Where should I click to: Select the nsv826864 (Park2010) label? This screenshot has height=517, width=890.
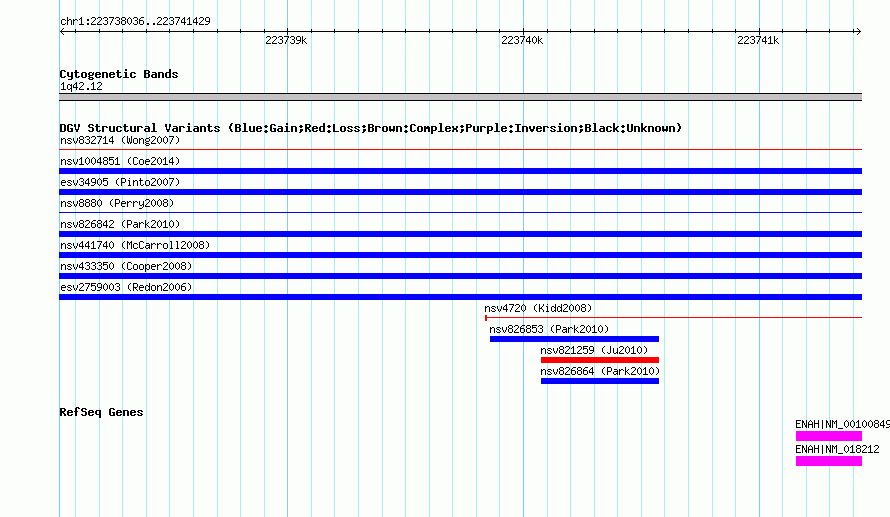point(600,371)
